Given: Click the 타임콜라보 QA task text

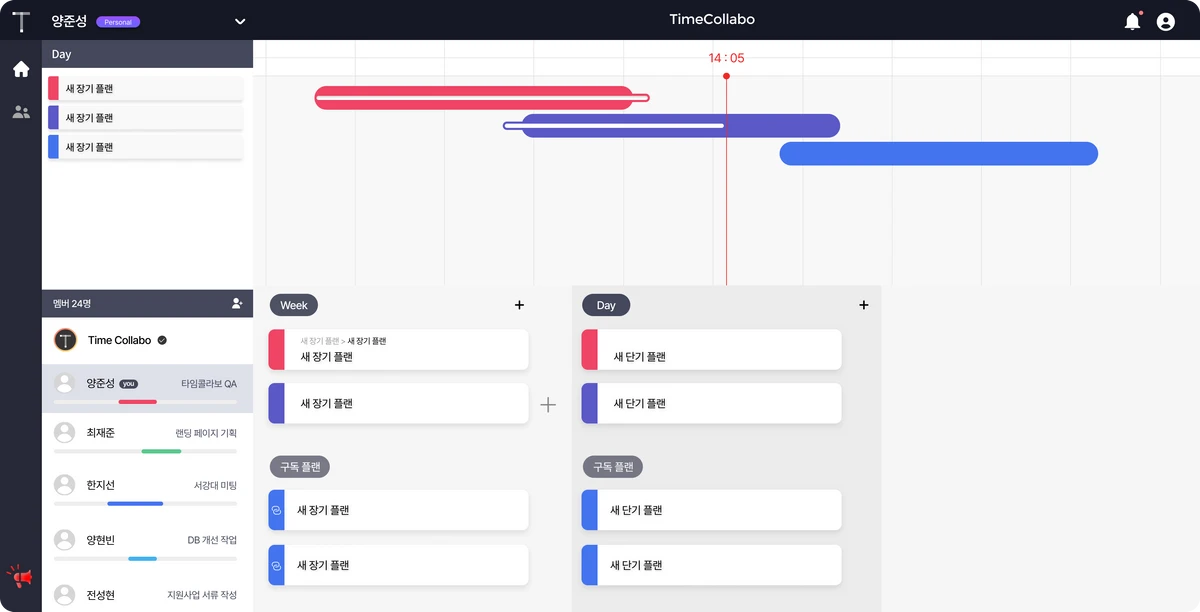Looking at the screenshot, I should tap(209, 384).
